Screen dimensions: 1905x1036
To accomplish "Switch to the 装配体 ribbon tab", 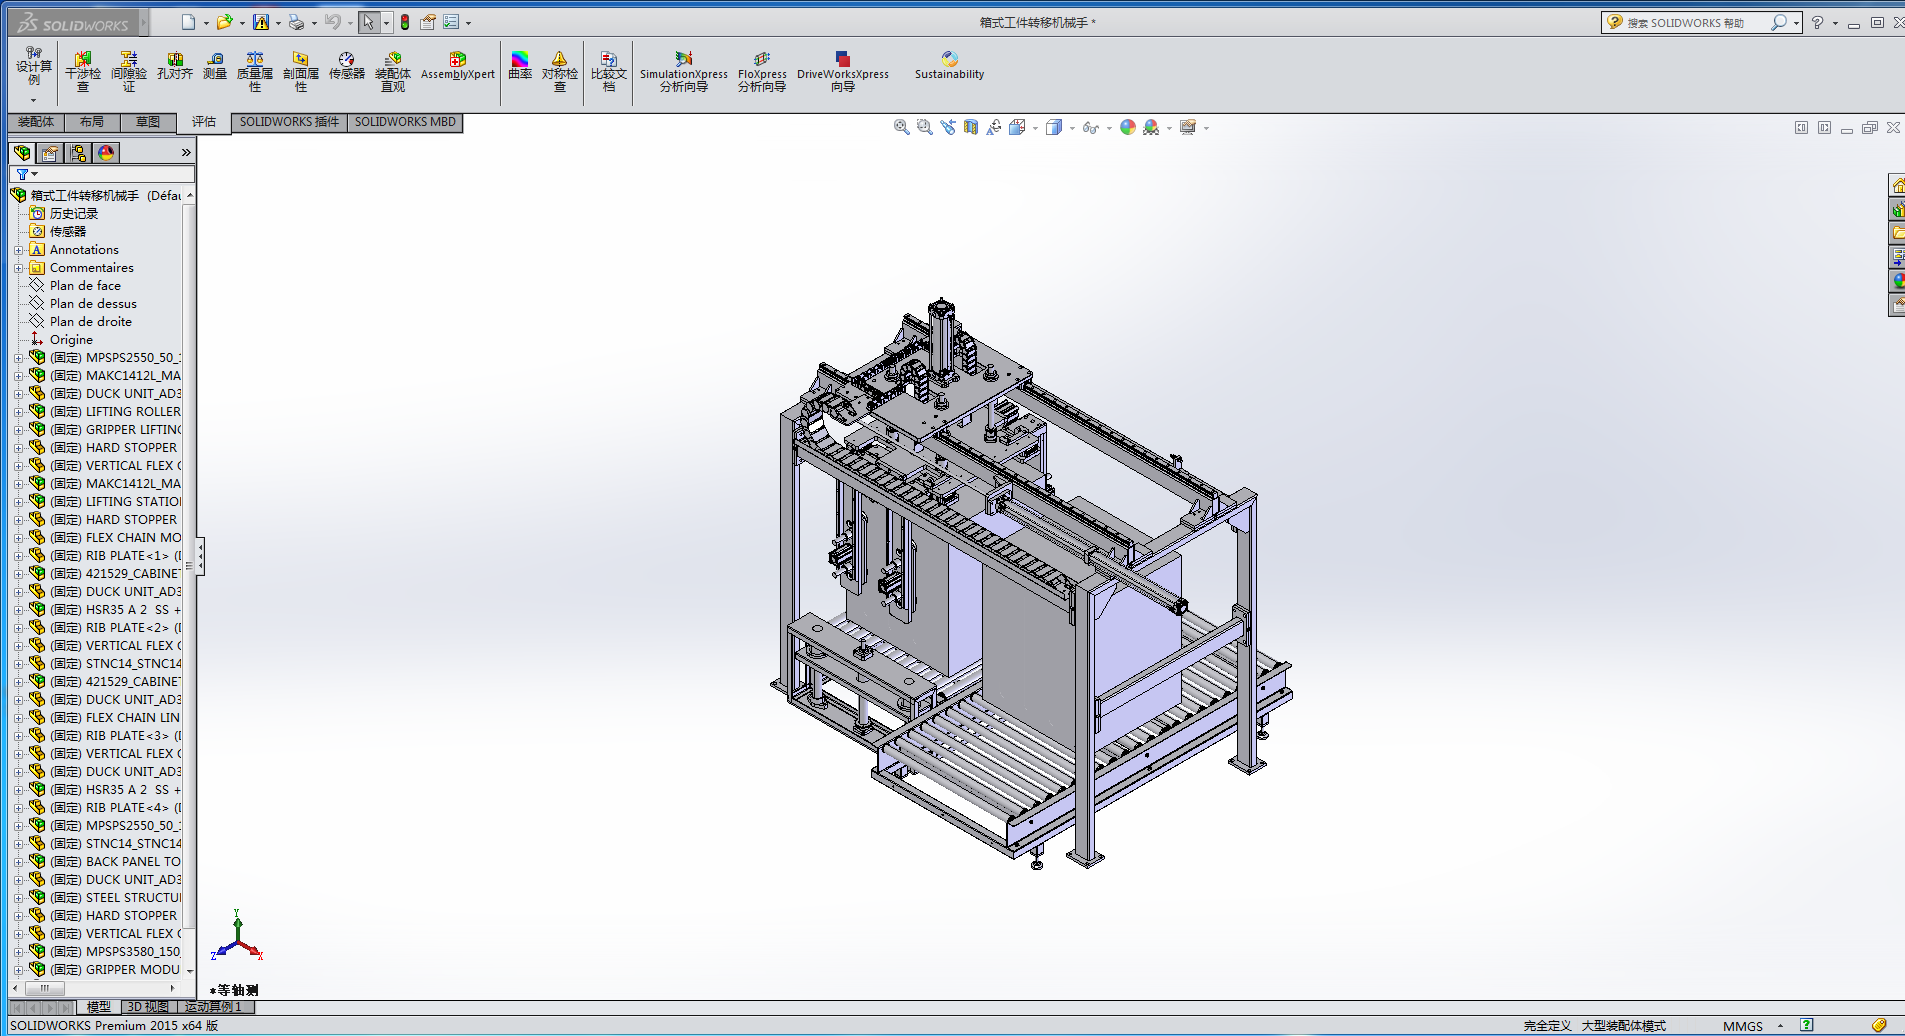I will tap(36, 122).
